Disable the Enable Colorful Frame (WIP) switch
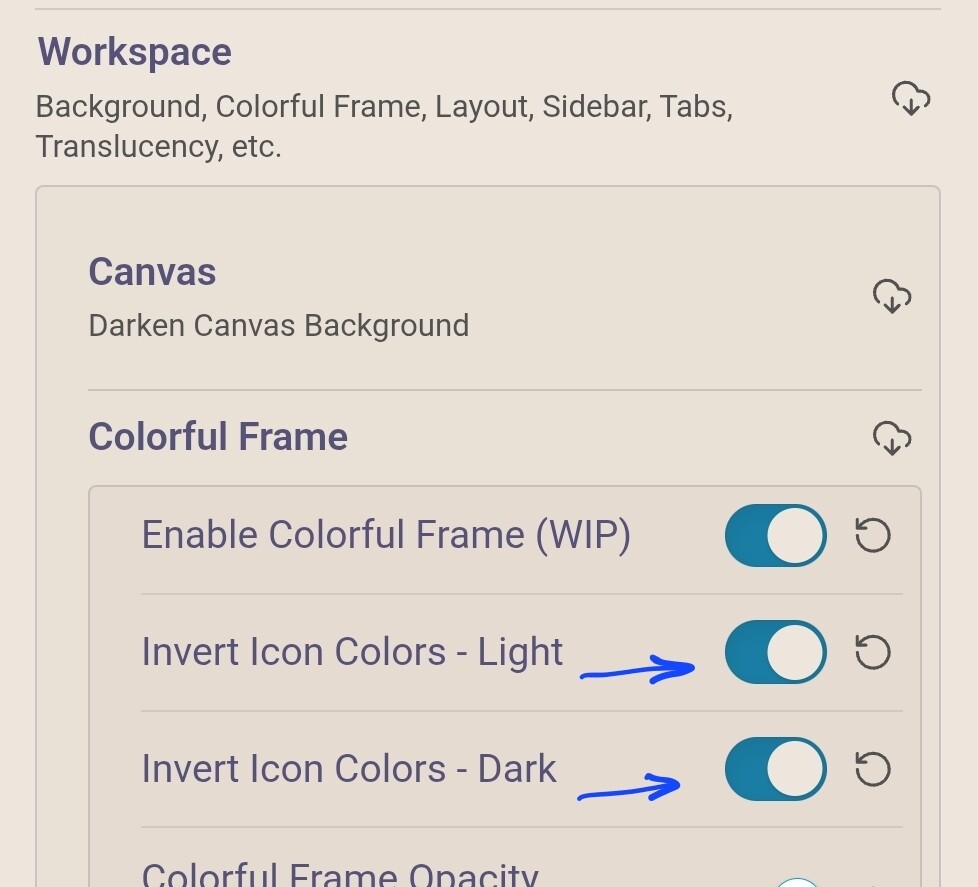Image resolution: width=978 pixels, height=887 pixels. [776, 535]
